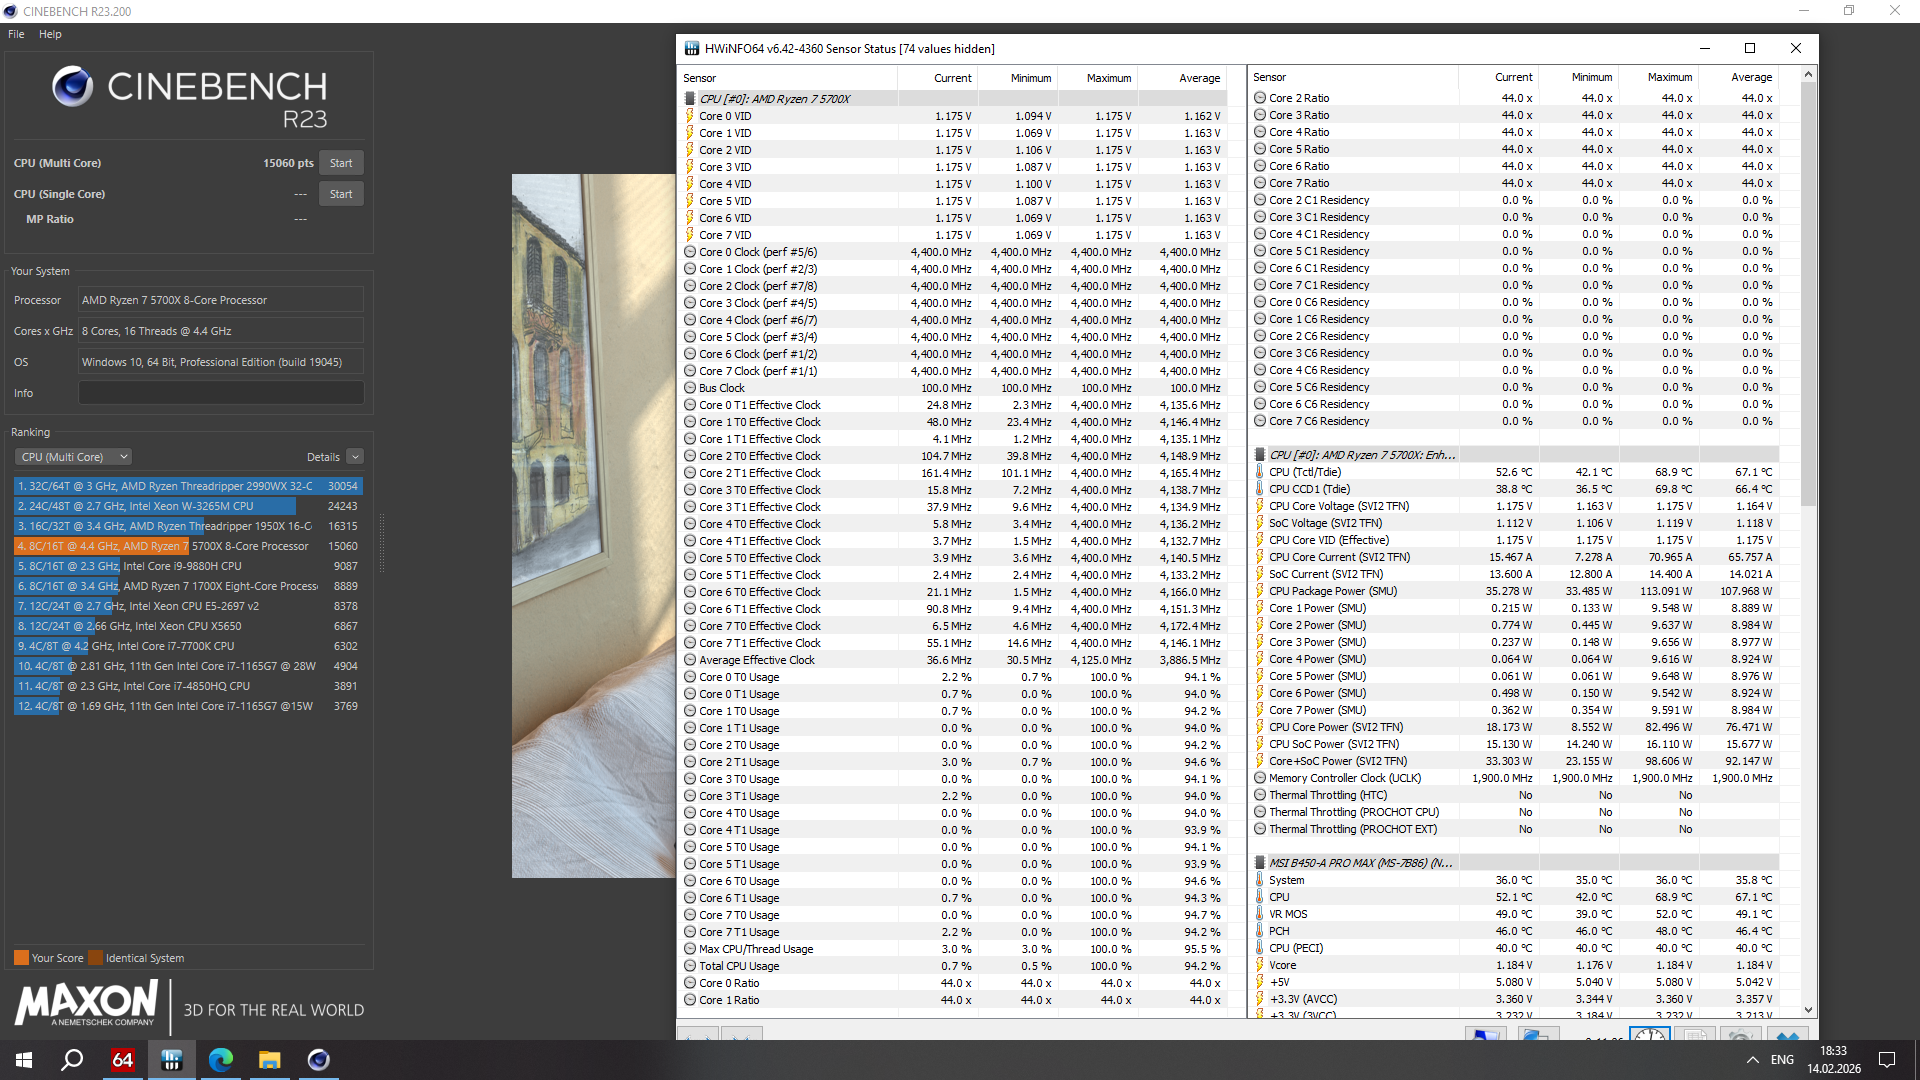Viewport: 1920px width, 1080px height.
Task: Click the Cinebench R23 logo icon
Action: 72,87
